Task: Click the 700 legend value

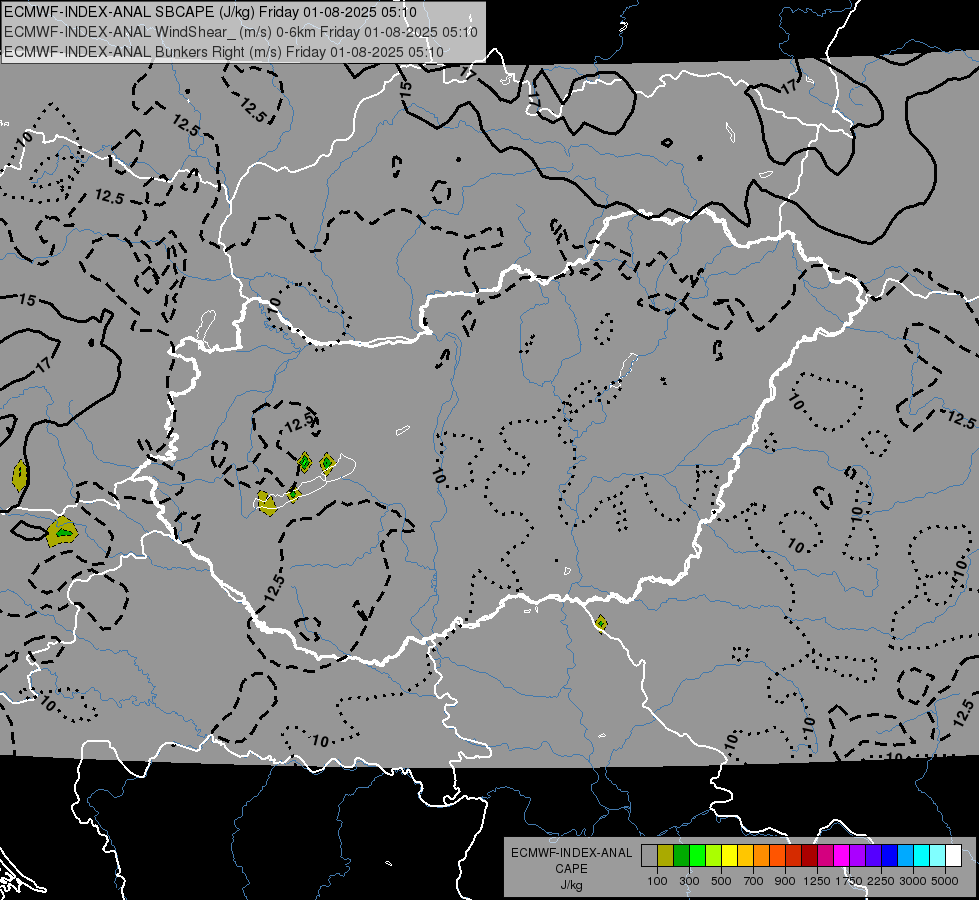Action: (754, 881)
